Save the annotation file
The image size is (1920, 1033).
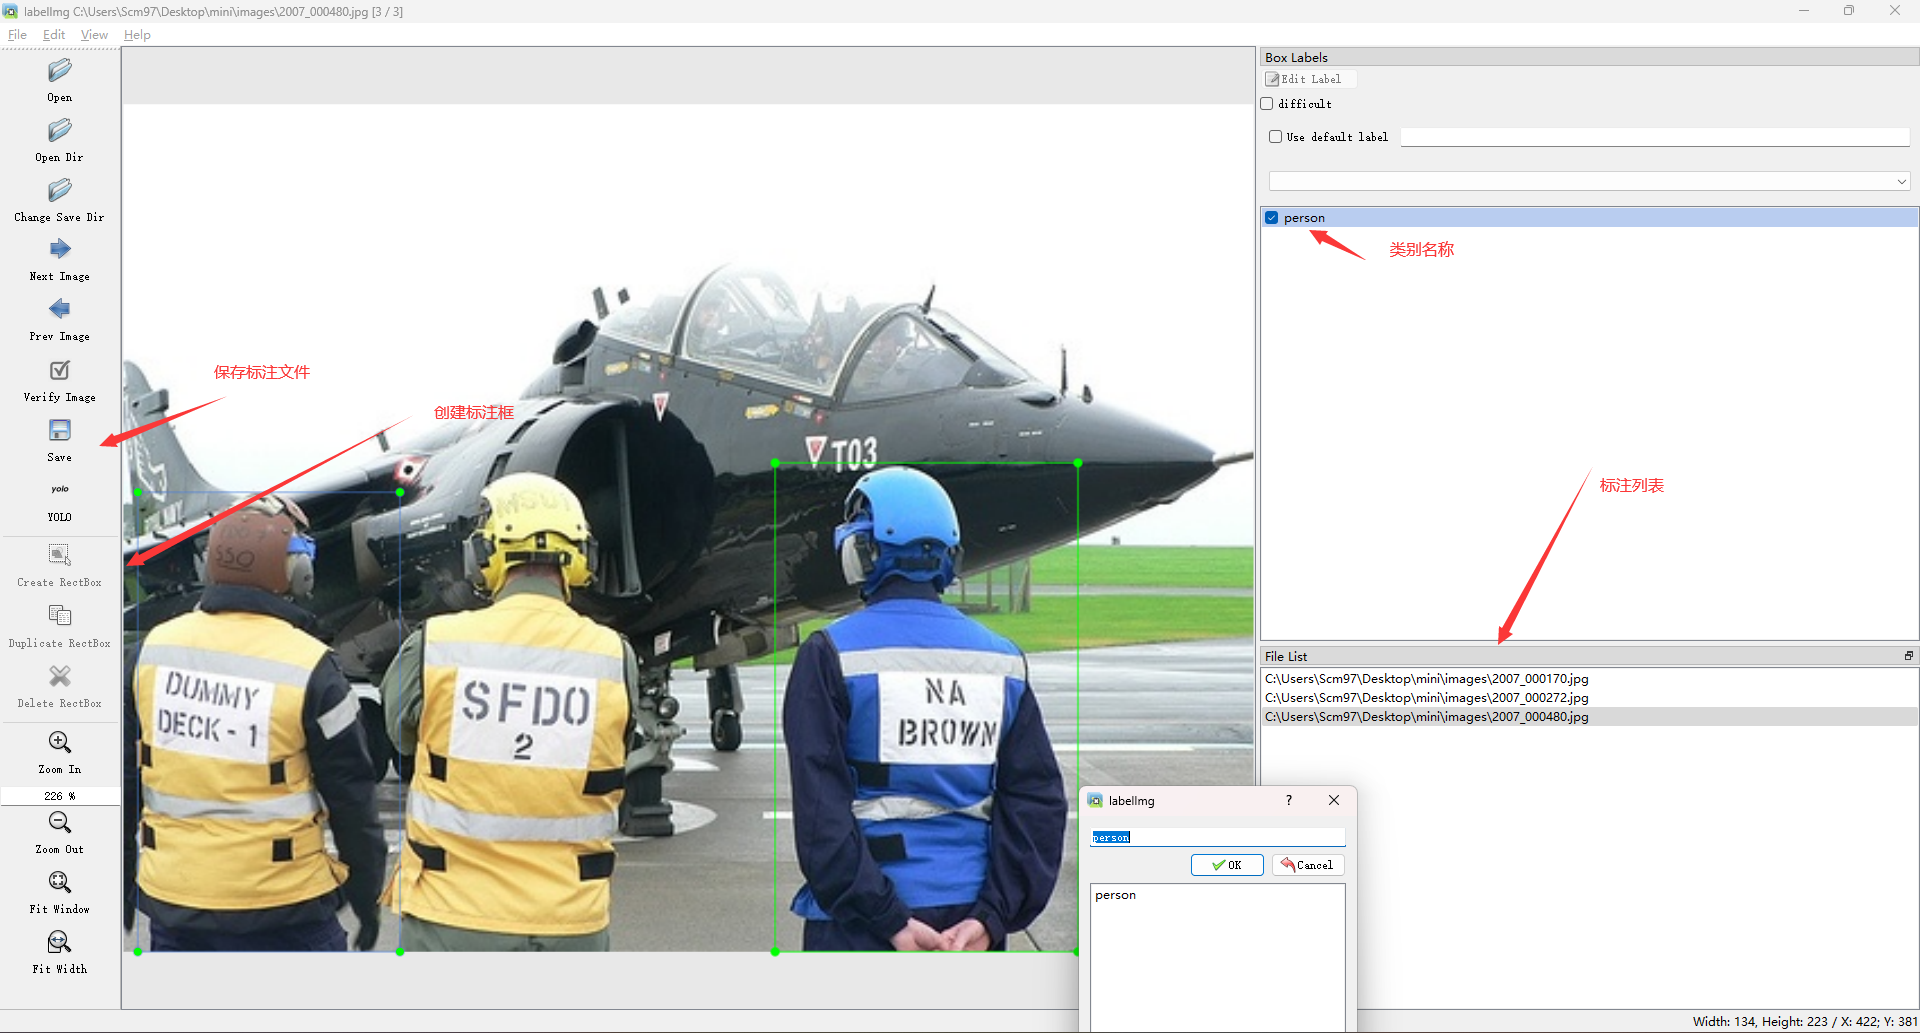coord(60,430)
